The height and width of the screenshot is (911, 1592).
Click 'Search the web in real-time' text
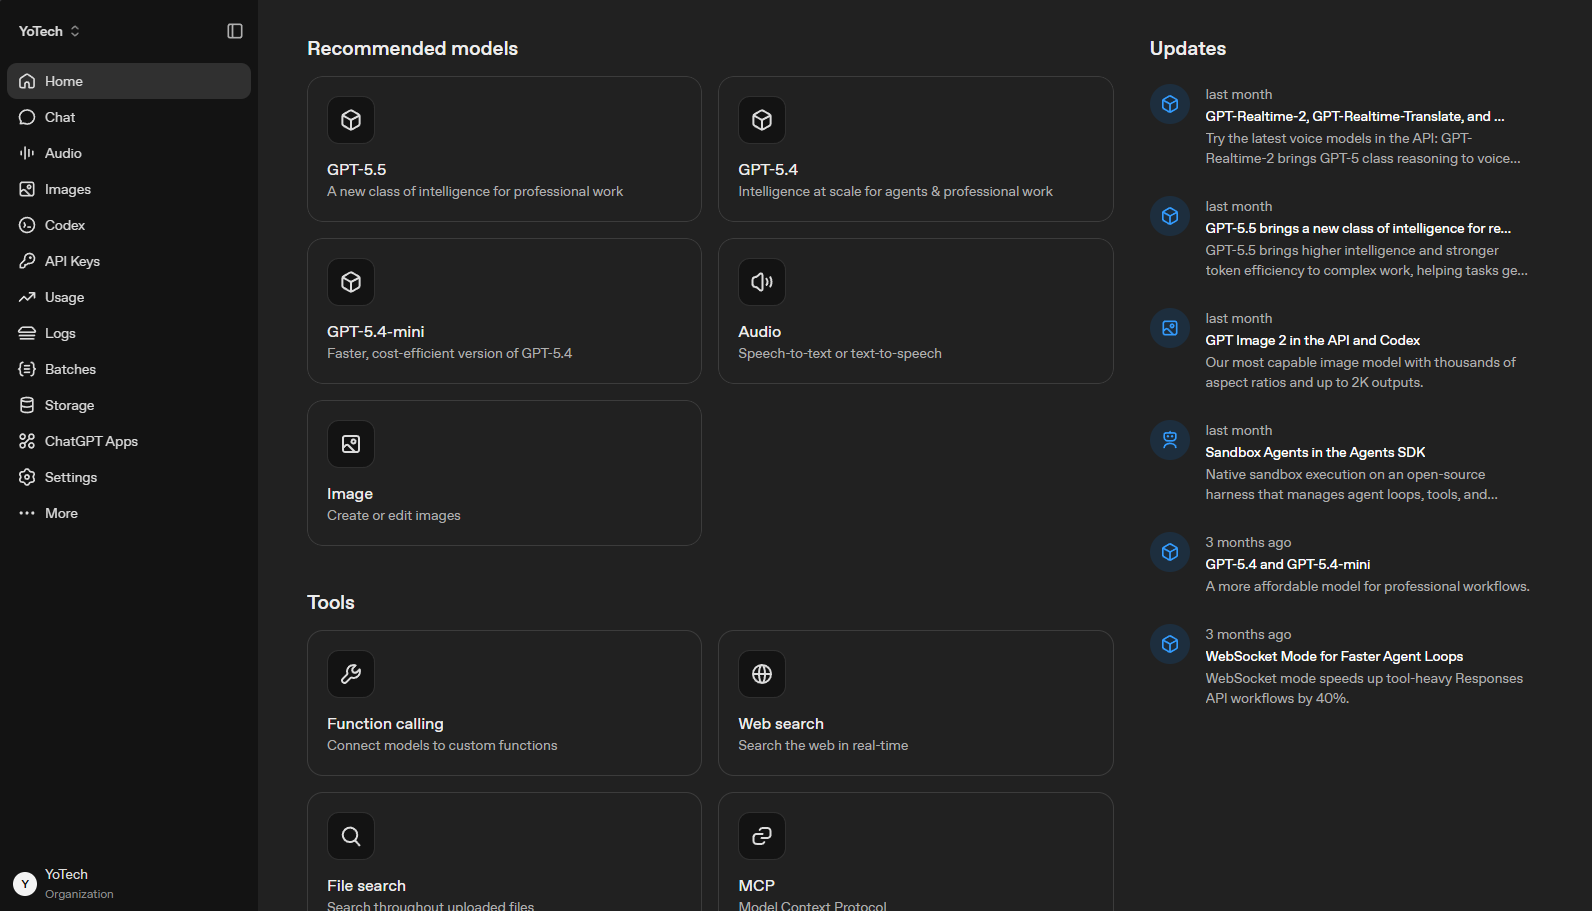(x=823, y=746)
